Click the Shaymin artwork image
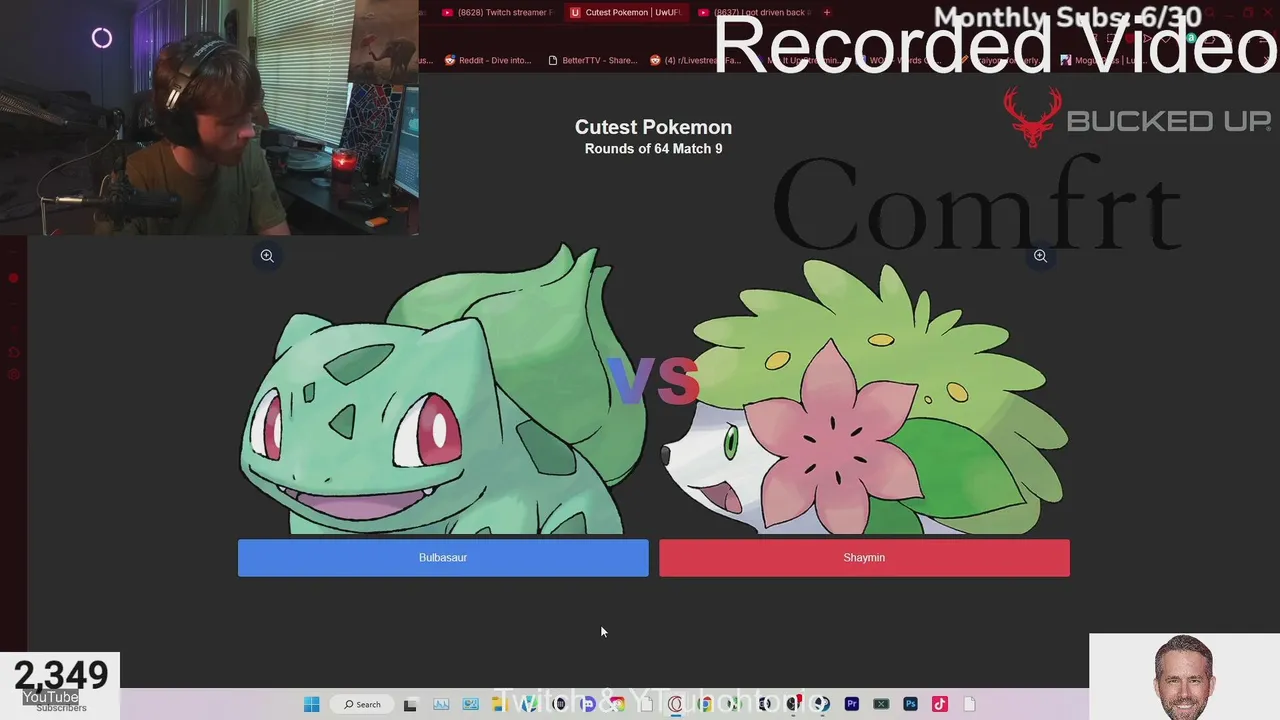Viewport: 1280px width, 720px height. coord(864,395)
